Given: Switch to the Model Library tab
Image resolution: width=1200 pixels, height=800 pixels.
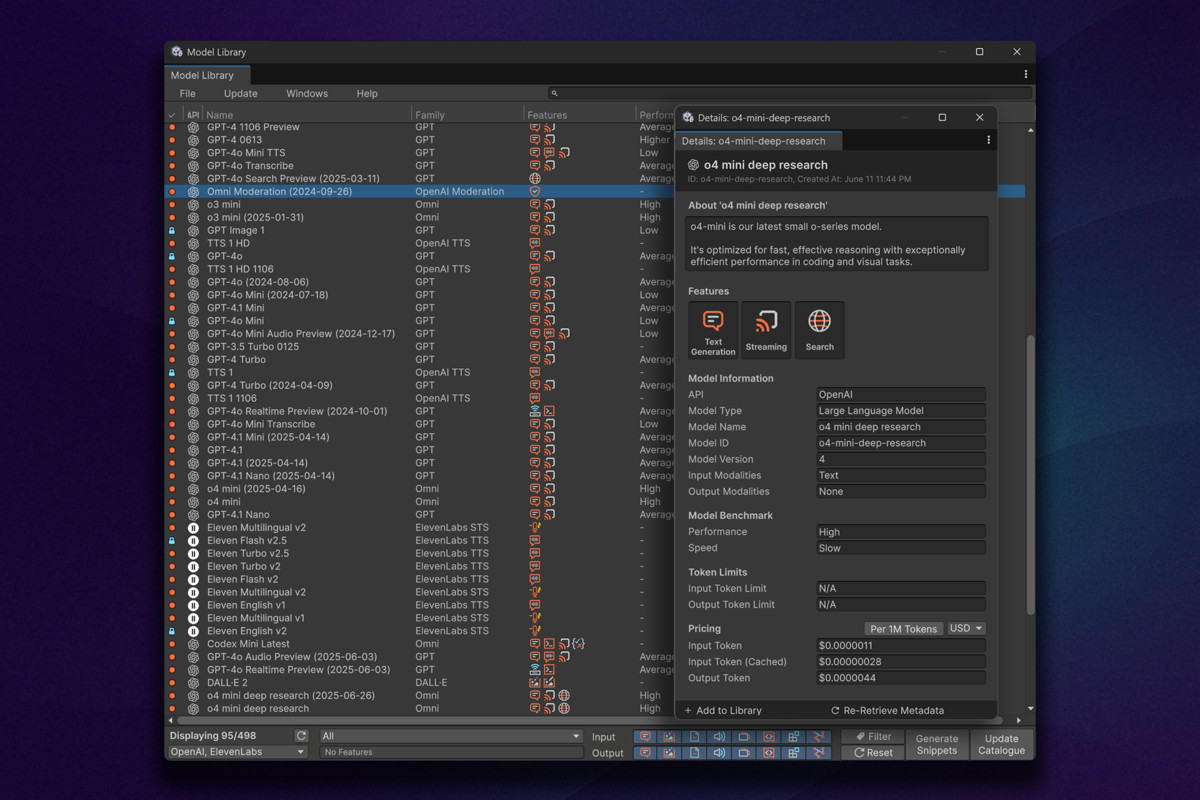Looking at the screenshot, I should coord(206,75).
